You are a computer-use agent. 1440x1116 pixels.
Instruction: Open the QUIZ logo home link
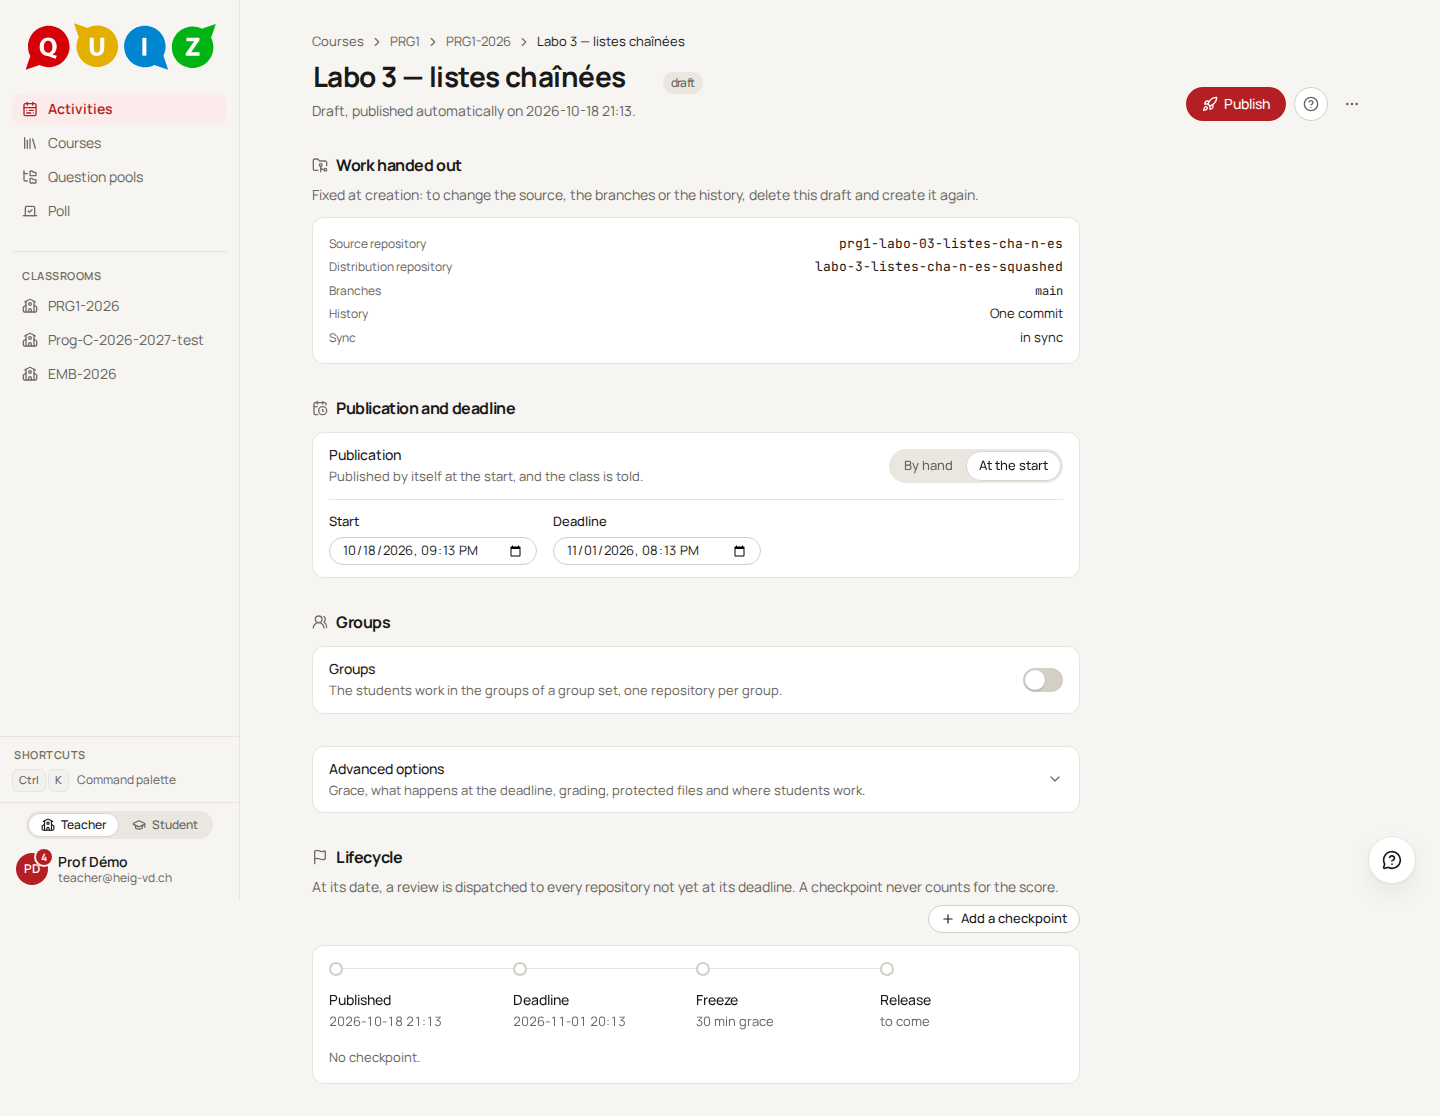click(x=120, y=47)
